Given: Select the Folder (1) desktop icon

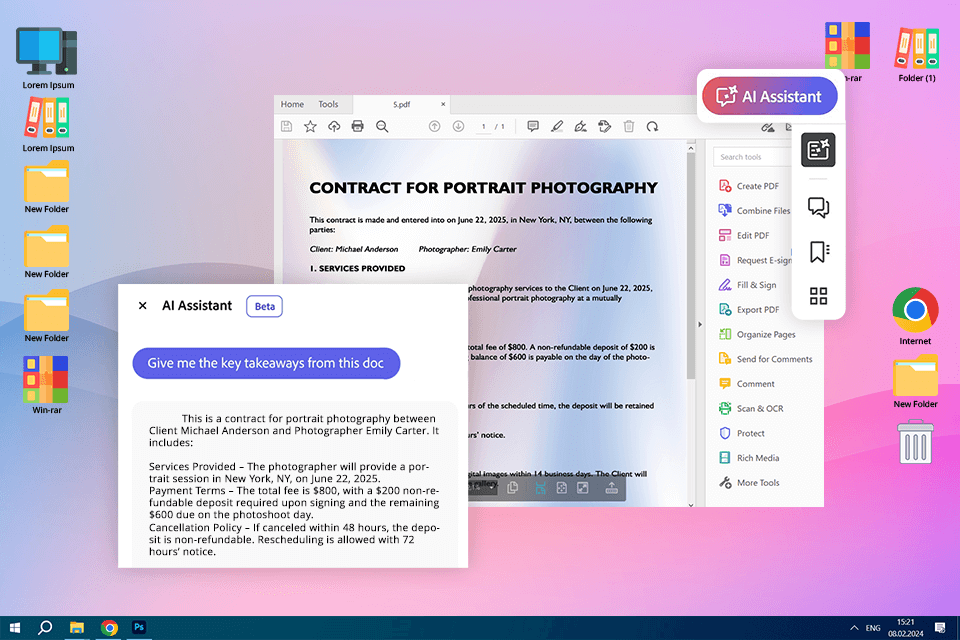Looking at the screenshot, I should (917, 55).
